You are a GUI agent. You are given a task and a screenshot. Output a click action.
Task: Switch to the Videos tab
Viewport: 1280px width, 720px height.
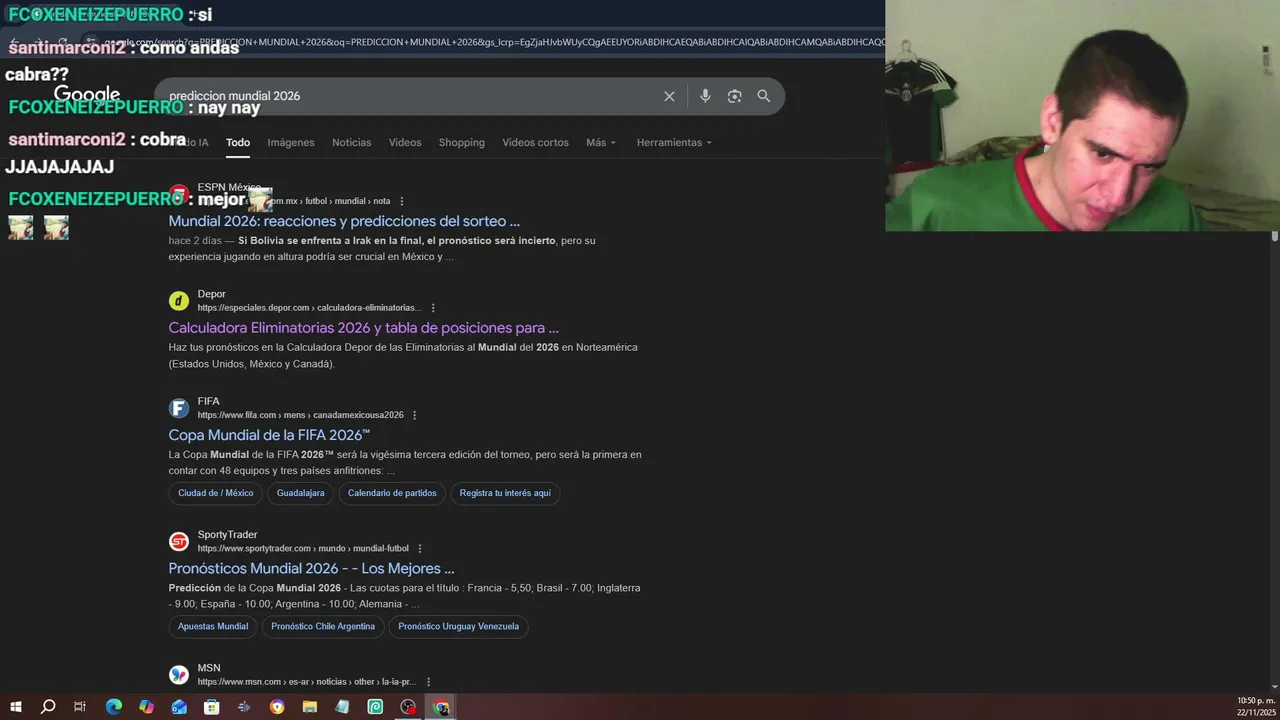[405, 142]
